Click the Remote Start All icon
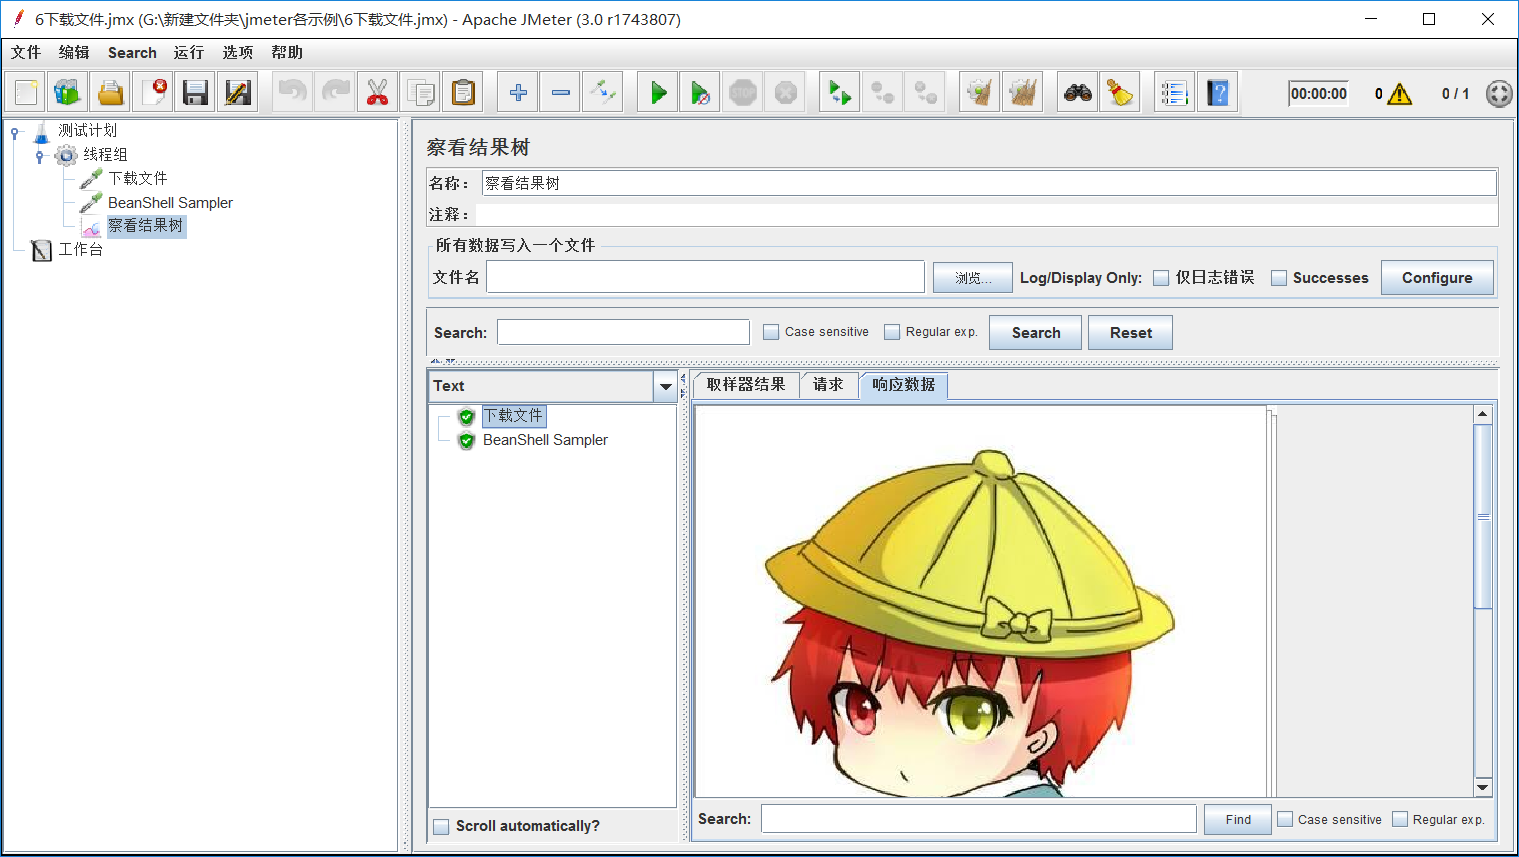 [x=840, y=93]
